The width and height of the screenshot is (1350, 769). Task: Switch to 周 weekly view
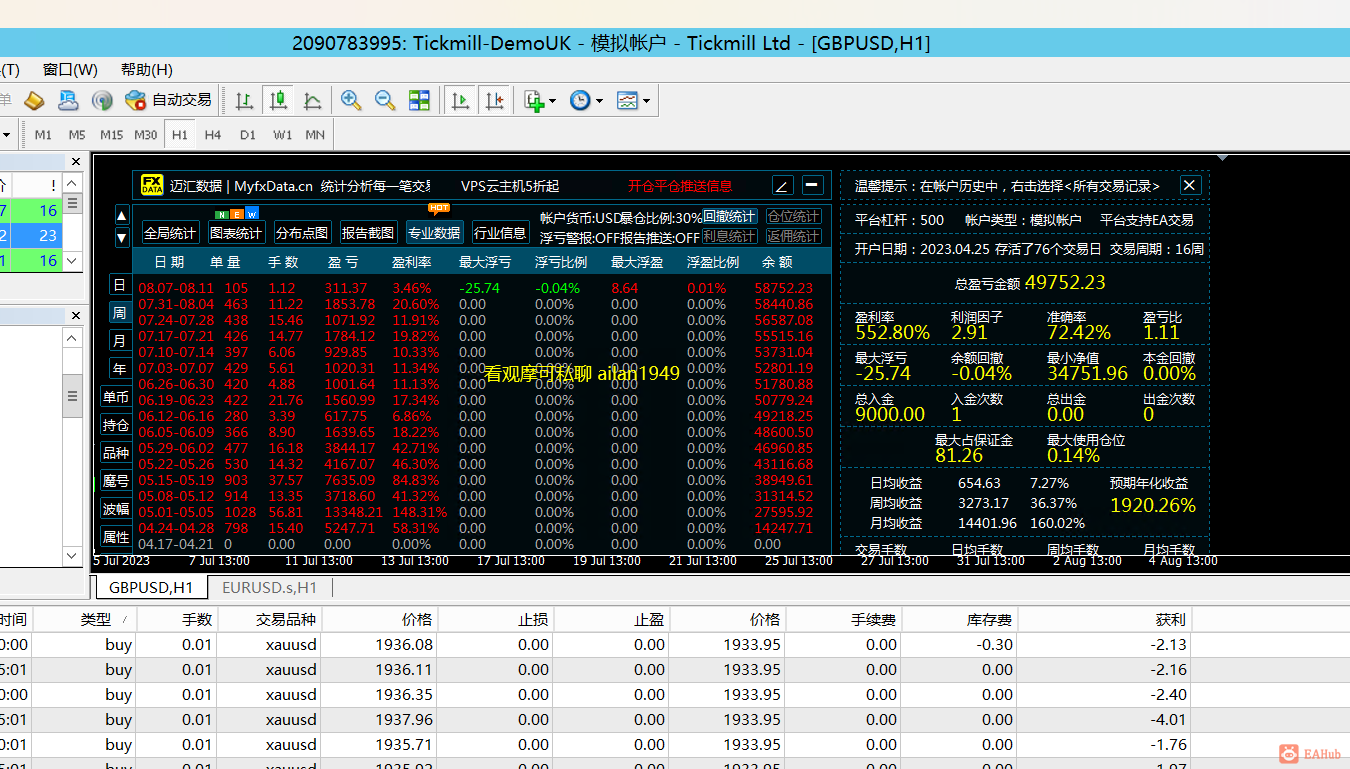pos(119,313)
